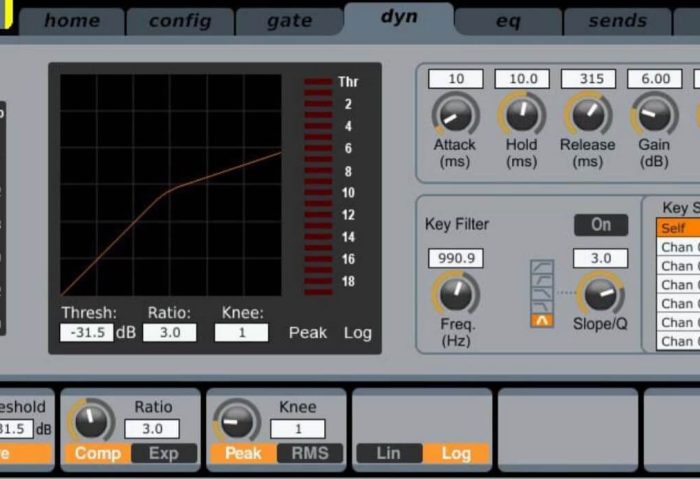Click the Release value field showing 315

point(588,79)
